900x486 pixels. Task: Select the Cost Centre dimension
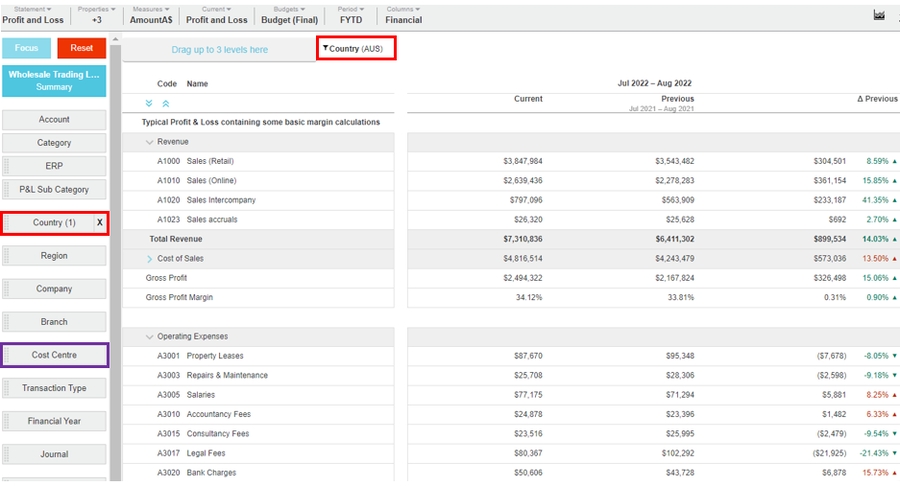click(54, 355)
